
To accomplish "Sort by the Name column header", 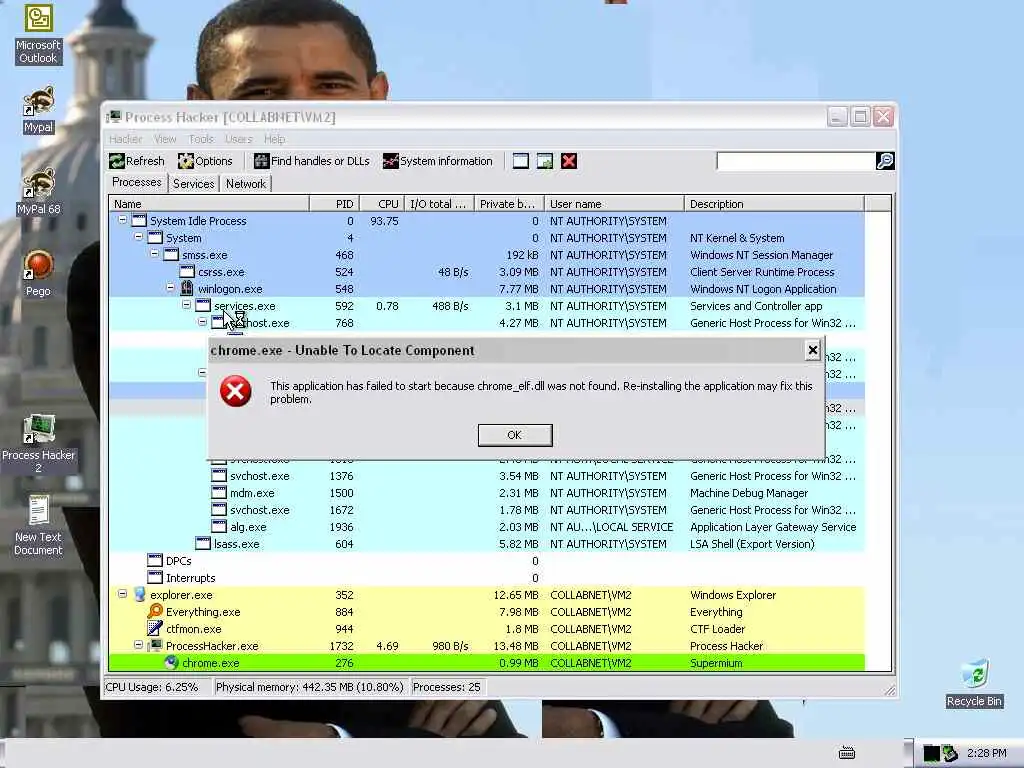I will [209, 204].
